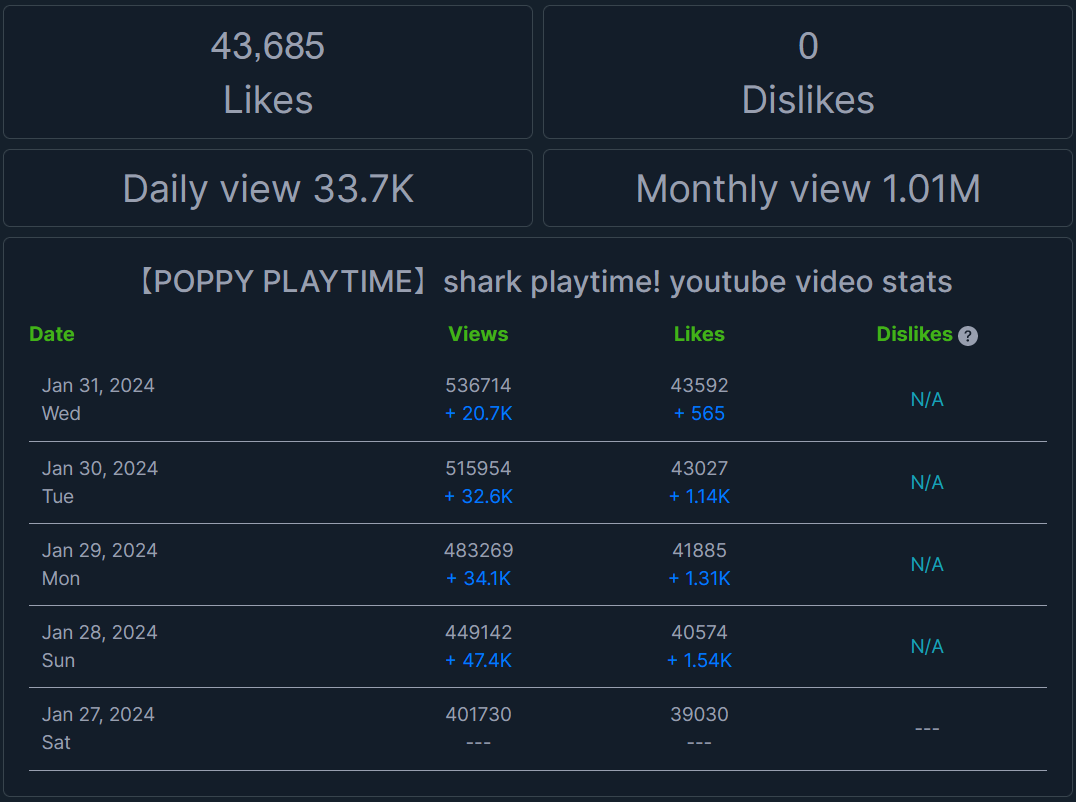Click the Jan 29, 2024 date cell
Image resolution: width=1076 pixels, height=802 pixels.
tap(100, 550)
